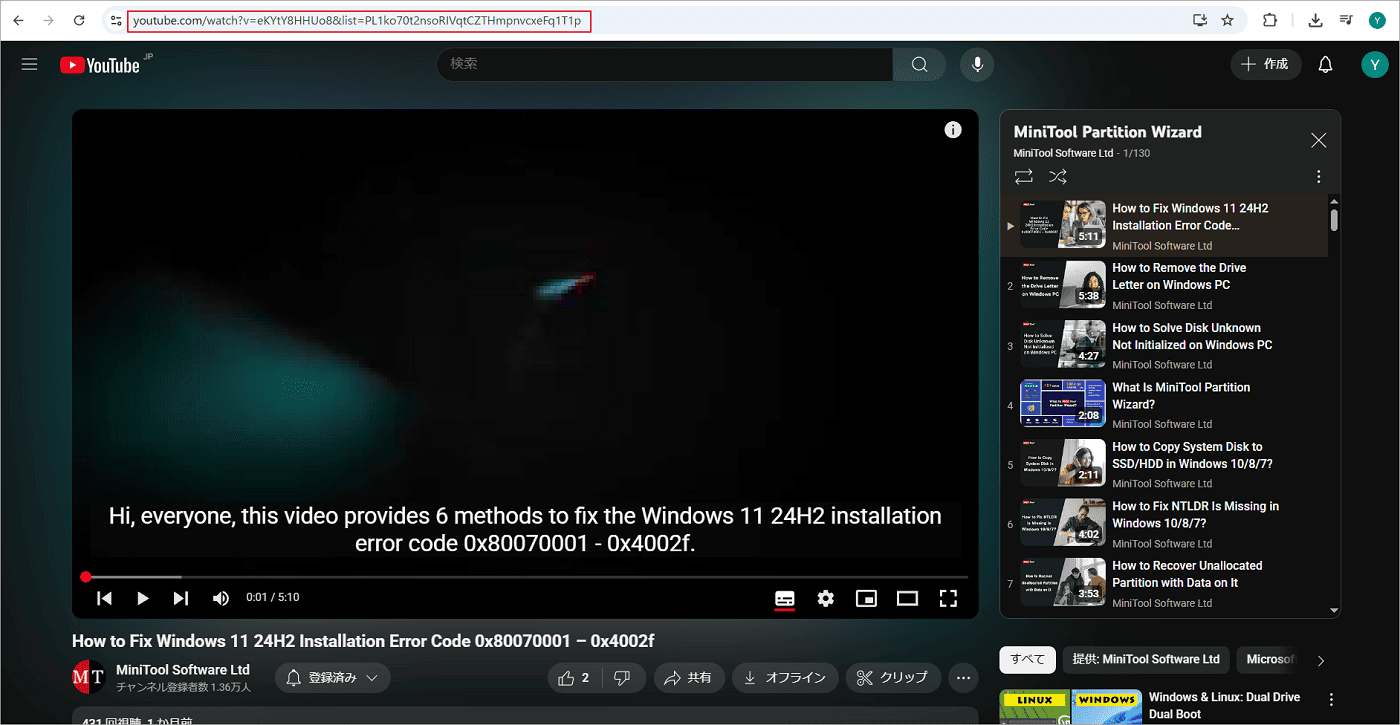The image size is (1400, 725).
Task: Open MiniTool Software Ltd channel avatar
Action: pos(89,677)
